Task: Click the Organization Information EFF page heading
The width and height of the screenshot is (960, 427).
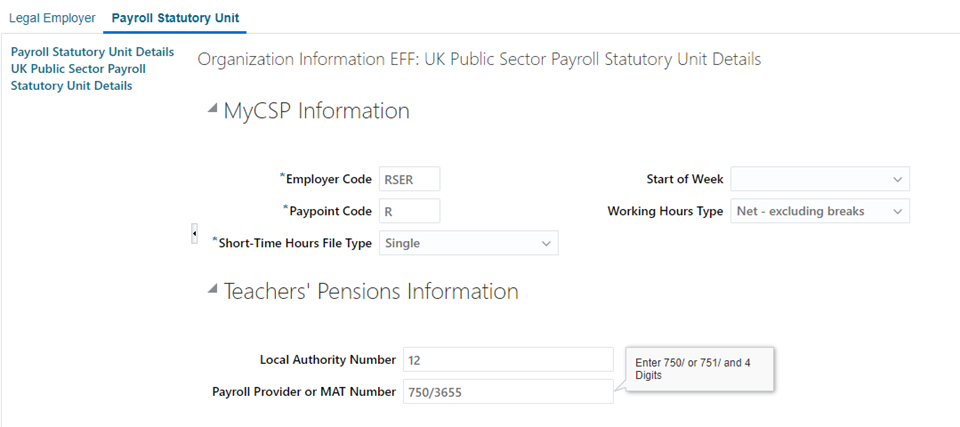Action: (x=479, y=60)
